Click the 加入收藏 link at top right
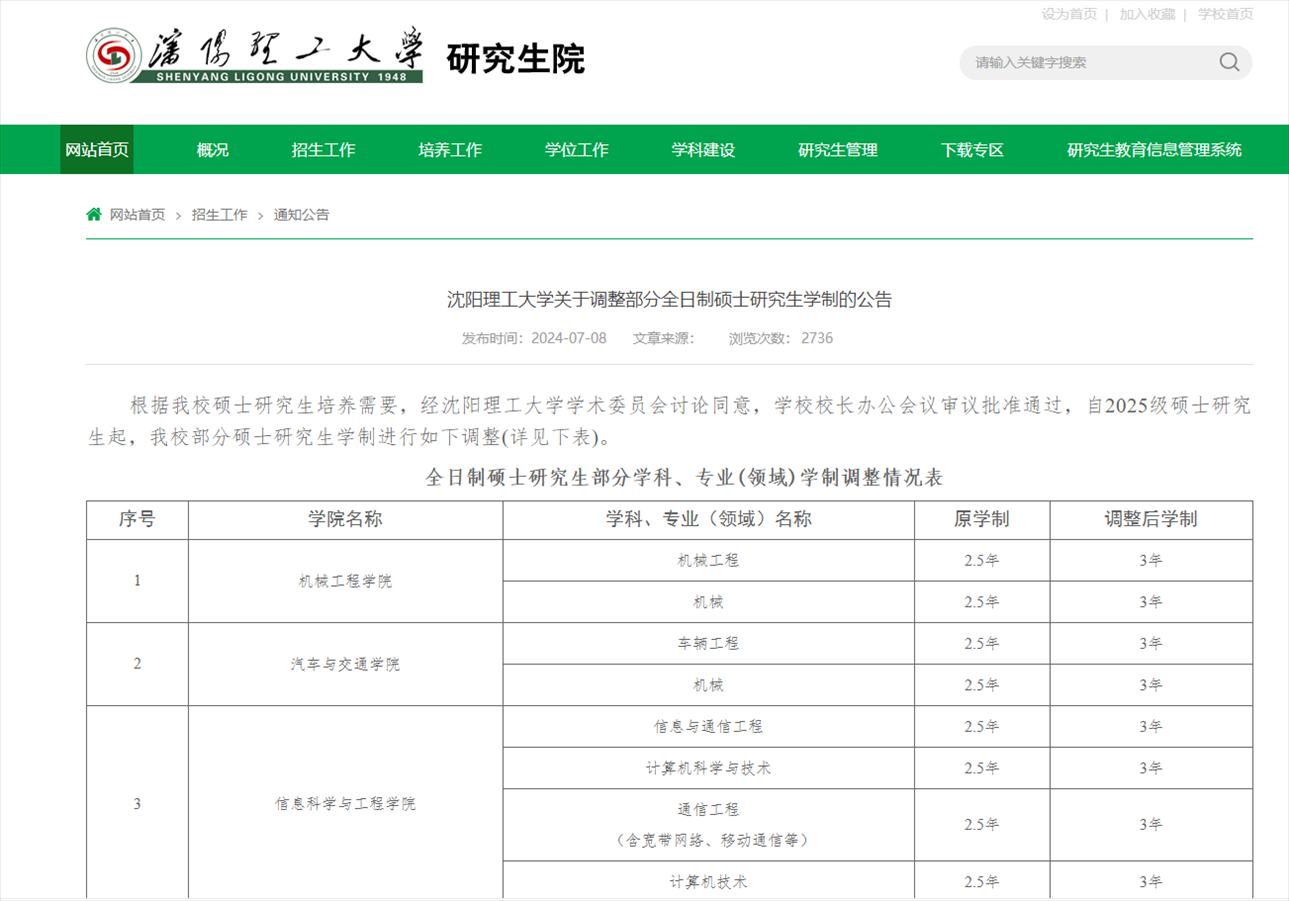 pos(1150,14)
